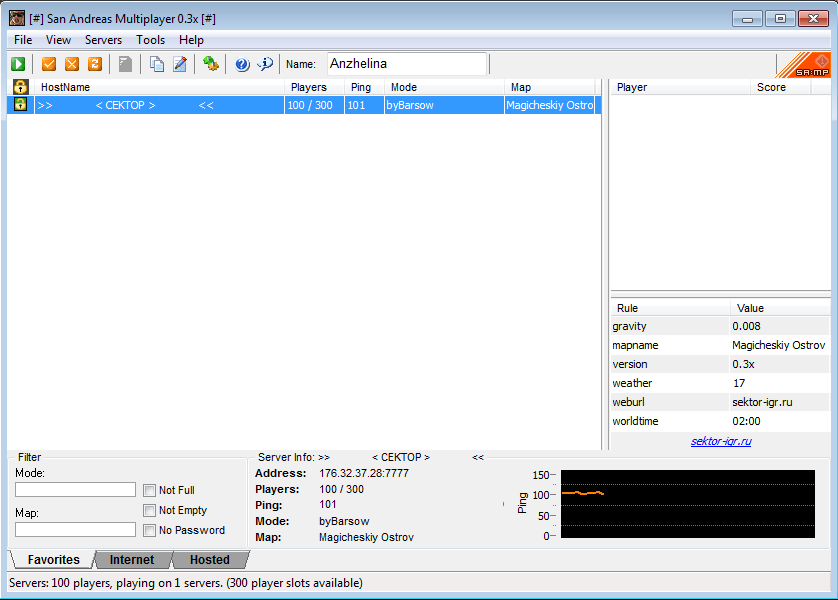Sort by Players column header
838x600 pixels.
pyautogui.click(x=314, y=87)
